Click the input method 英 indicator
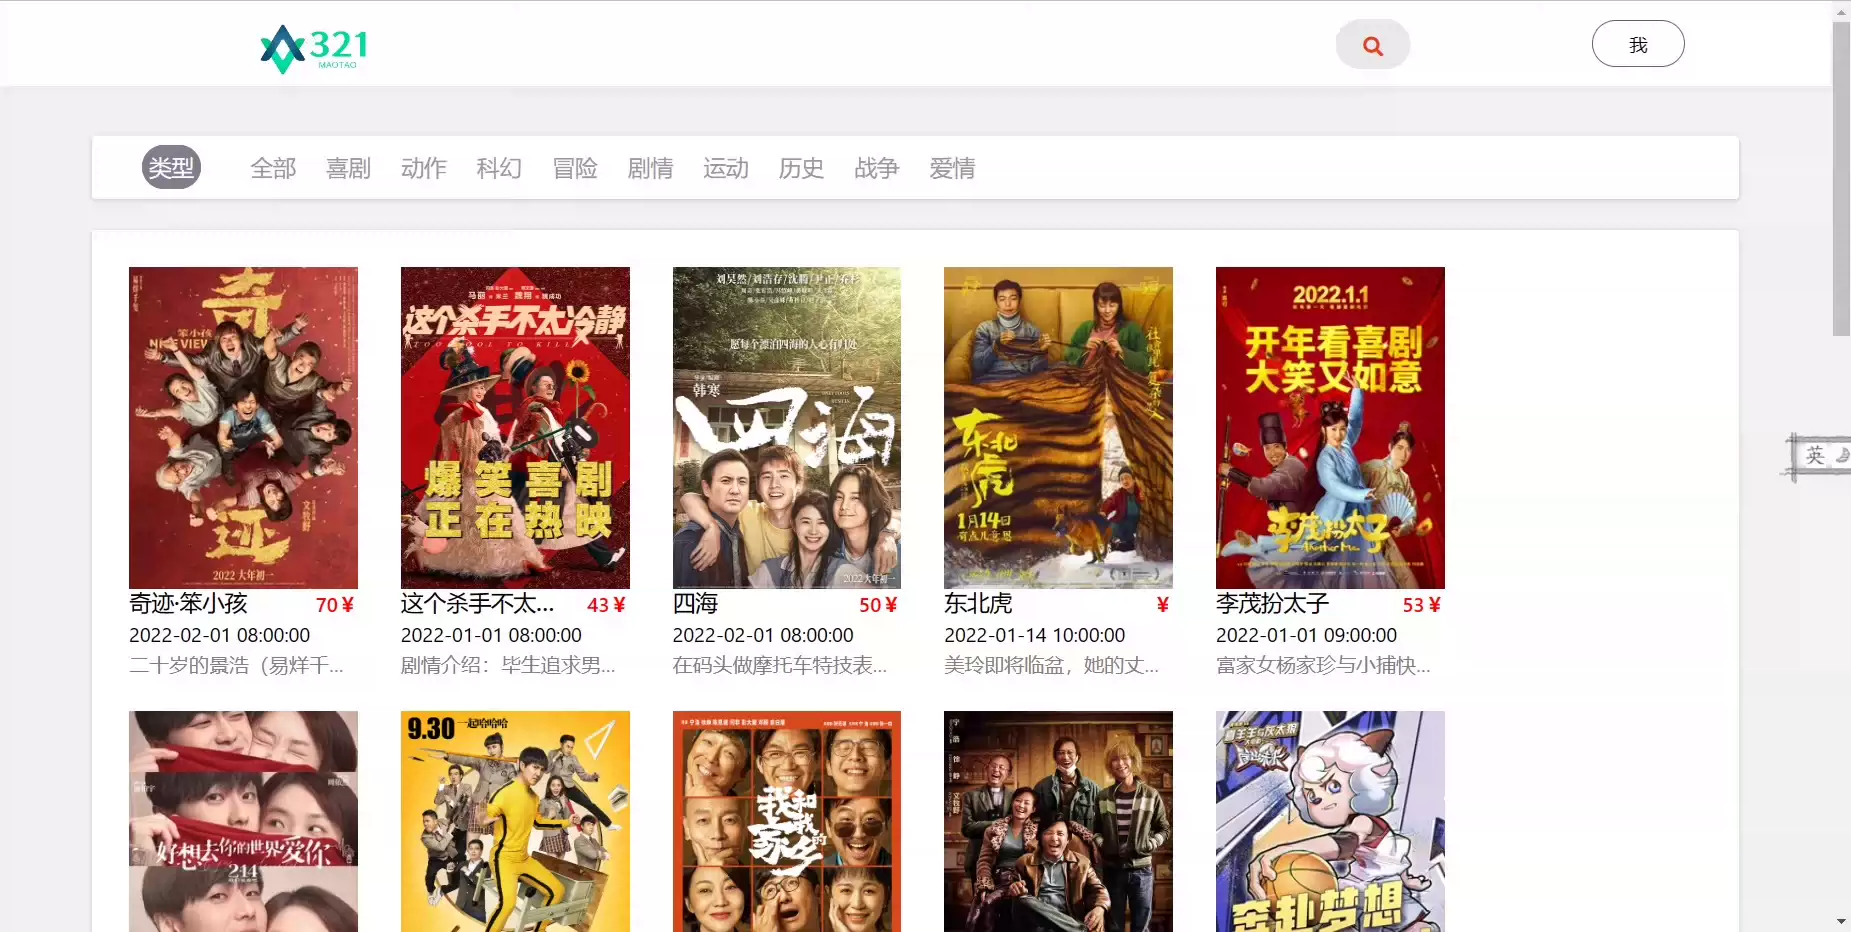Image resolution: width=1851 pixels, height=932 pixels. coord(1814,456)
